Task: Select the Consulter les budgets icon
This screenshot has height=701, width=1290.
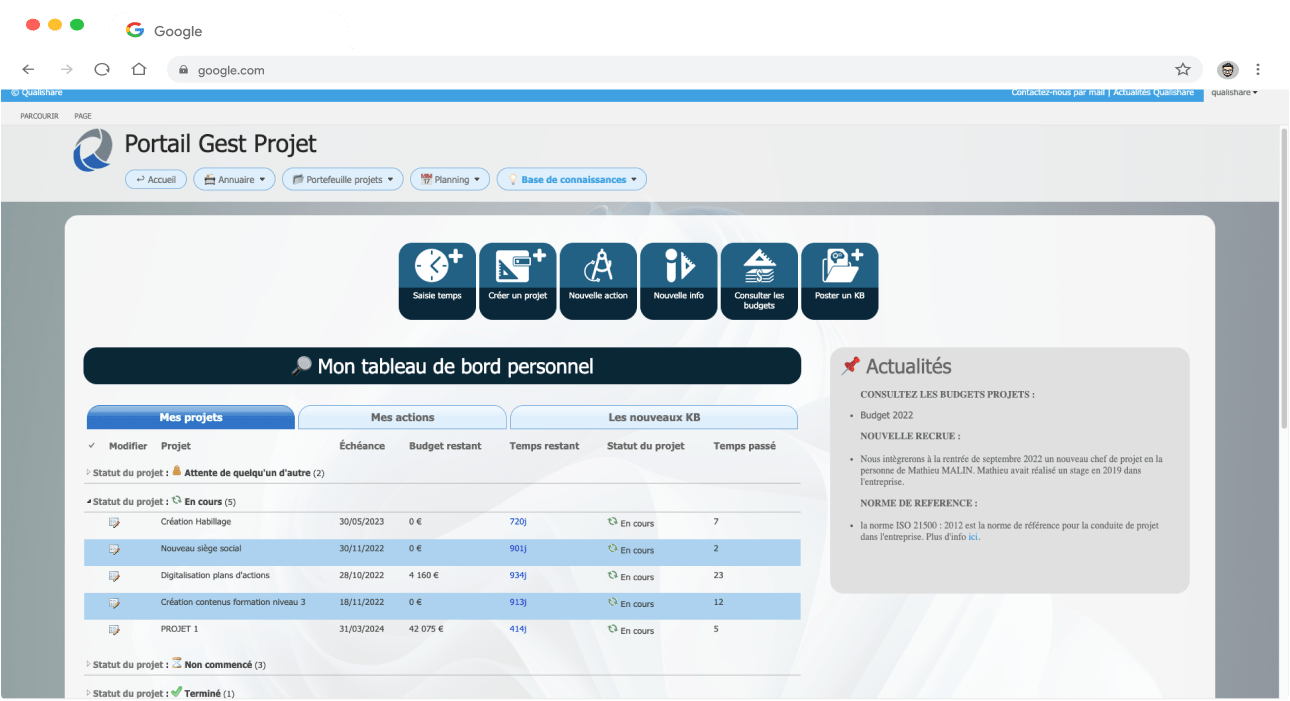Action: pyautogui.click(x=759, y=270)
